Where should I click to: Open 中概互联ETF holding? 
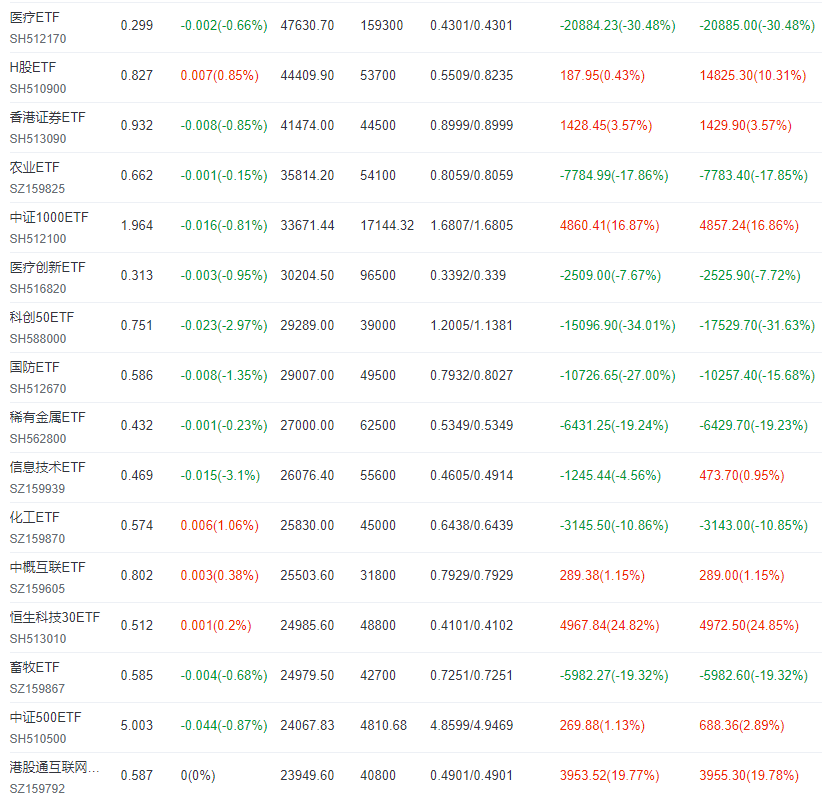click(47, 567)
